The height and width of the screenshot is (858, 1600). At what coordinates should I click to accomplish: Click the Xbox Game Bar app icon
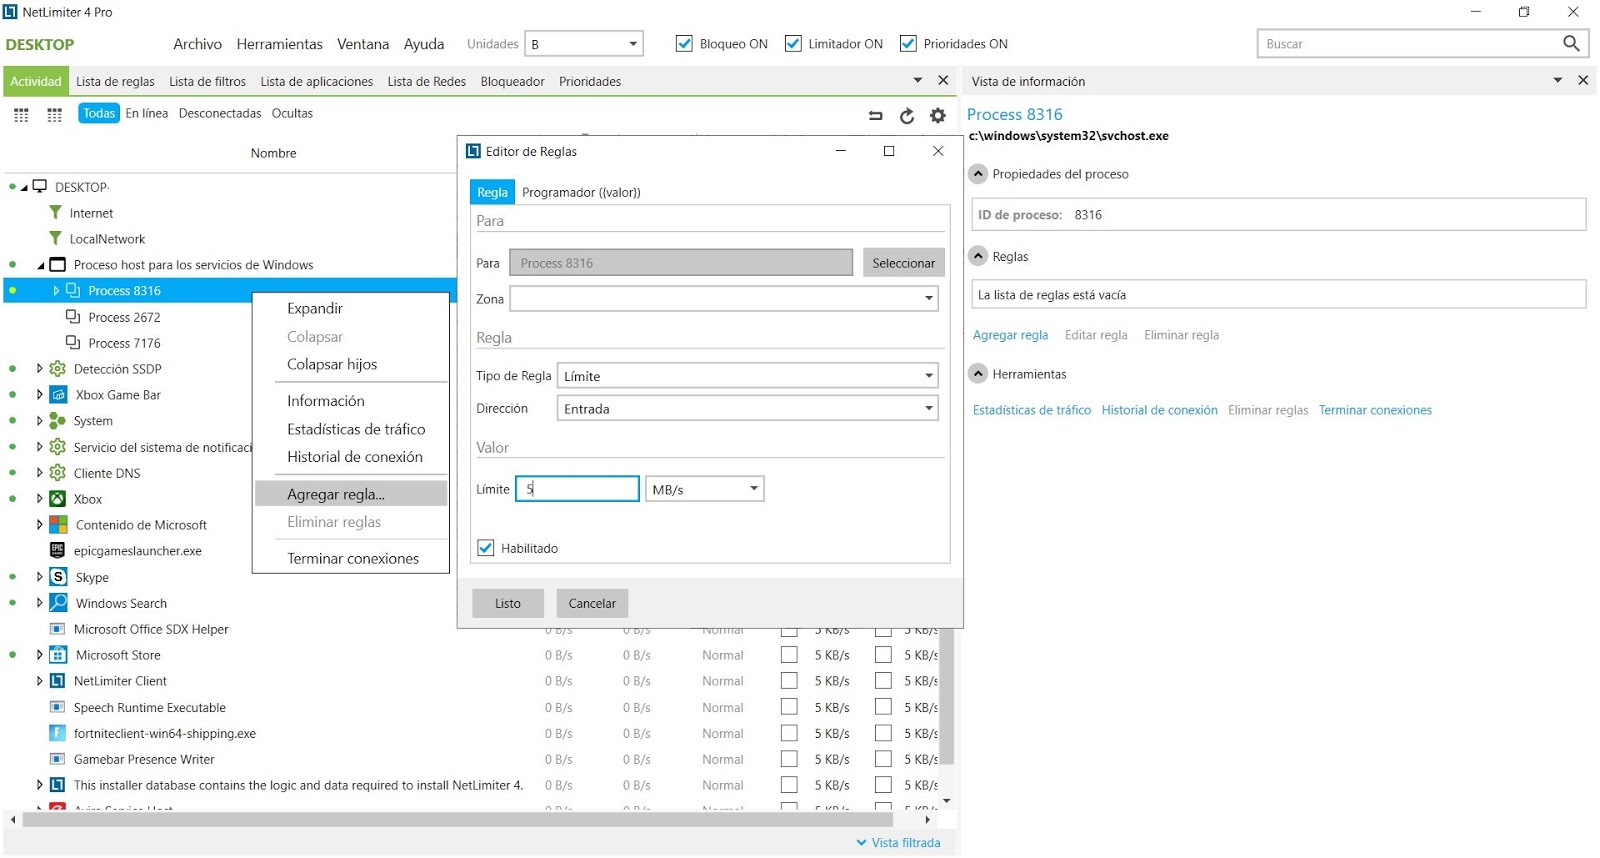[x=59, y=395]
